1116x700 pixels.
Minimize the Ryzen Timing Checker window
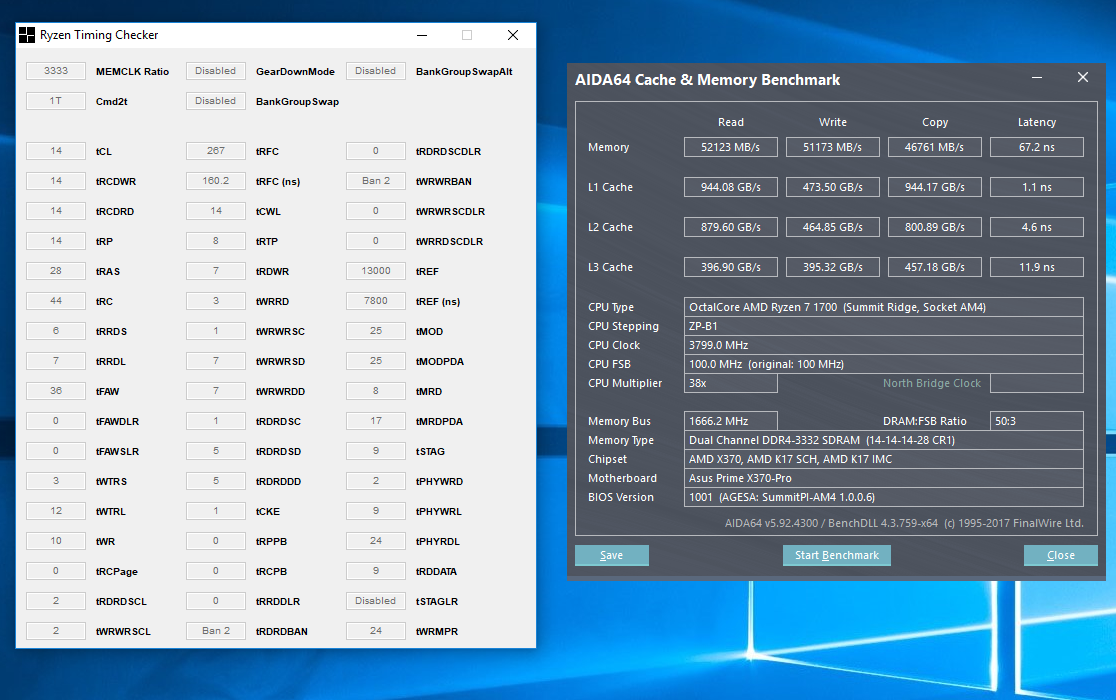point(422,35)
